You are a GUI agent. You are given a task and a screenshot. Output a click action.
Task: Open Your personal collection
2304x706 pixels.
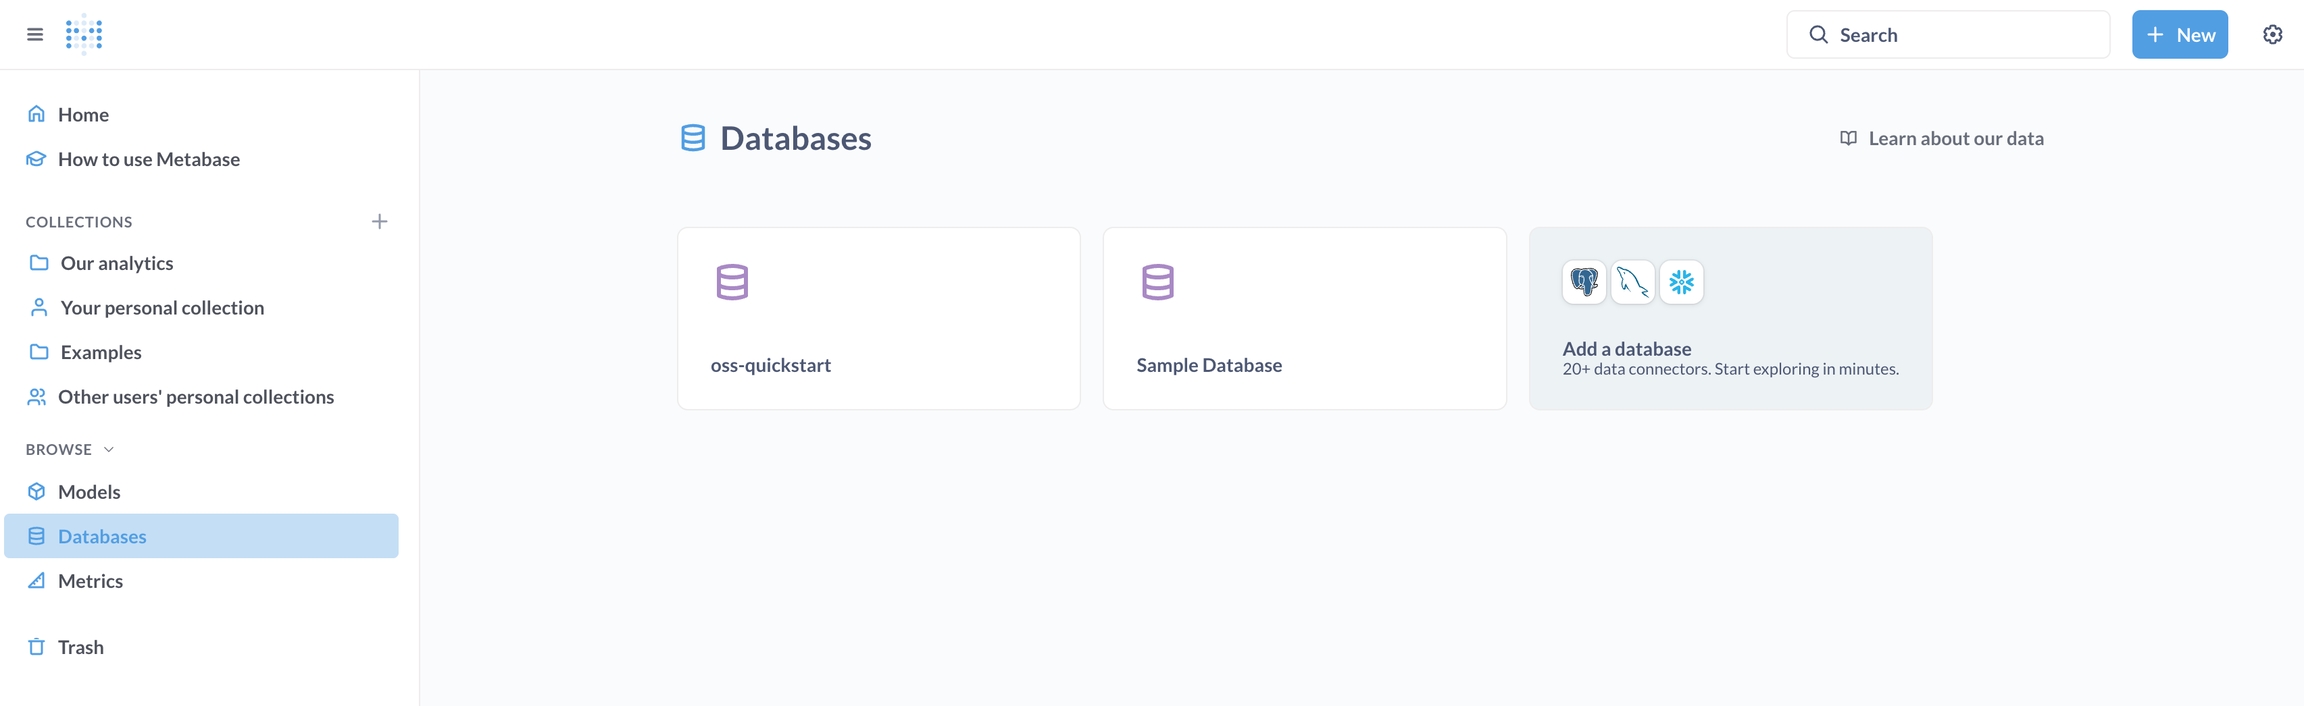(162, 308)
